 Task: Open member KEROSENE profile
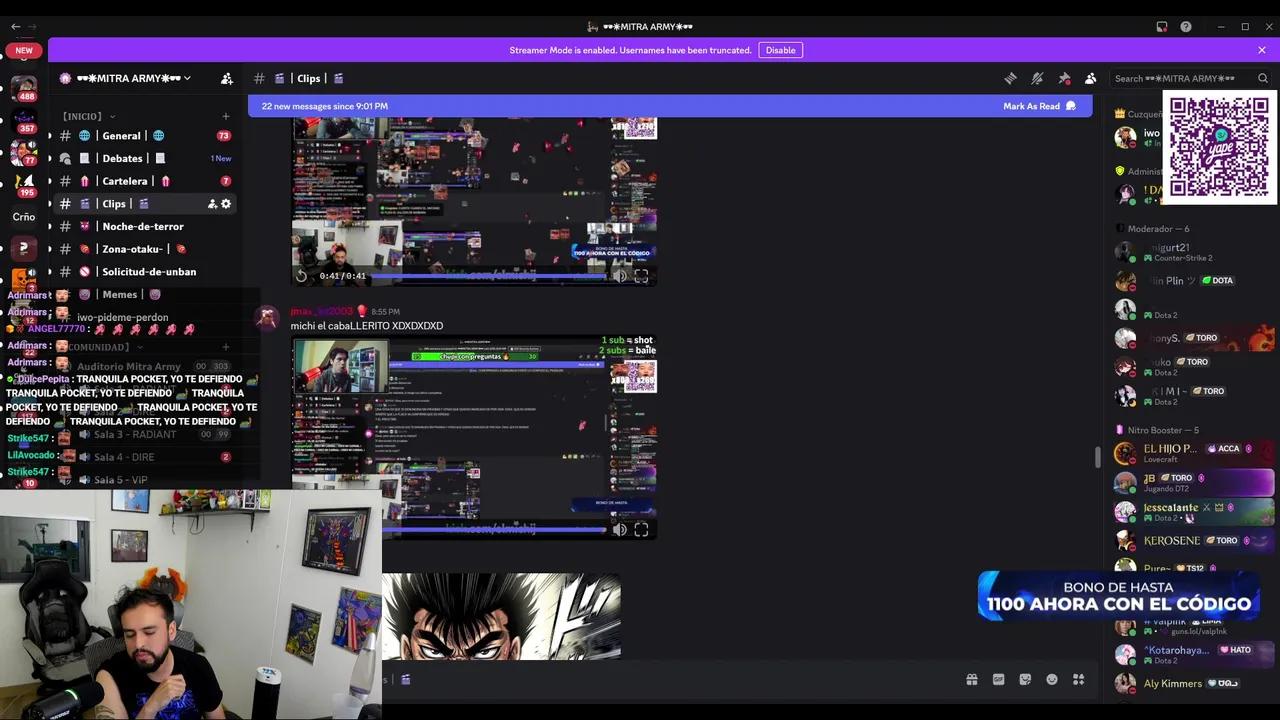click(1192, 541)
